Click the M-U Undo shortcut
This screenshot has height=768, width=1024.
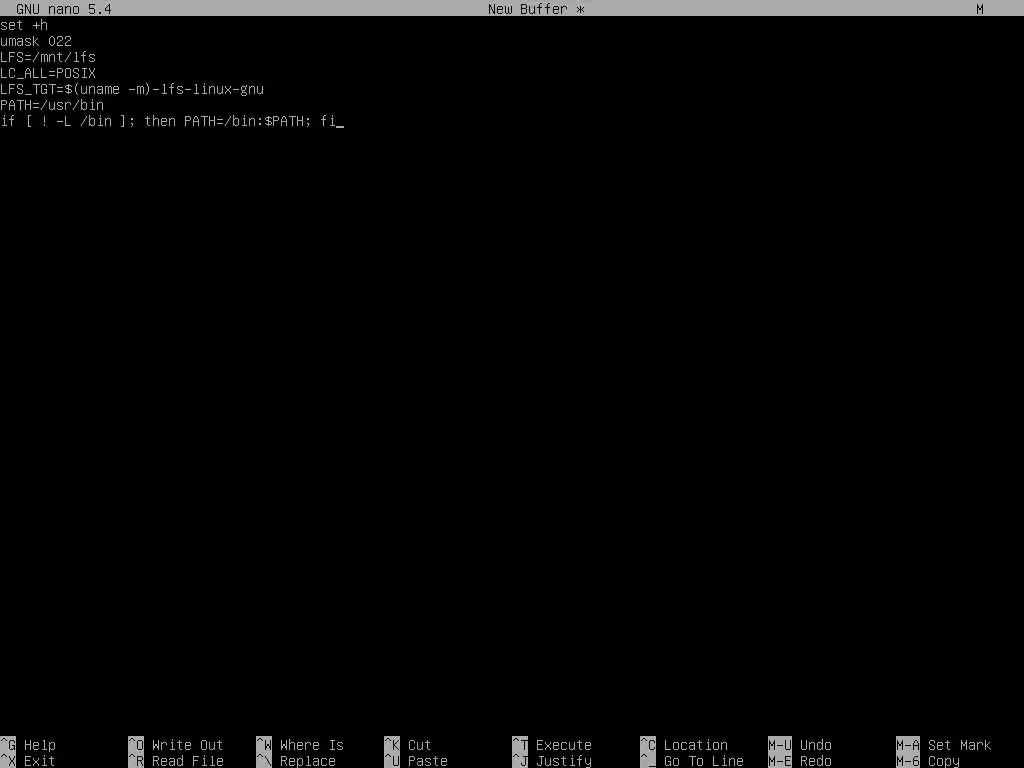[x=800, y=745]
